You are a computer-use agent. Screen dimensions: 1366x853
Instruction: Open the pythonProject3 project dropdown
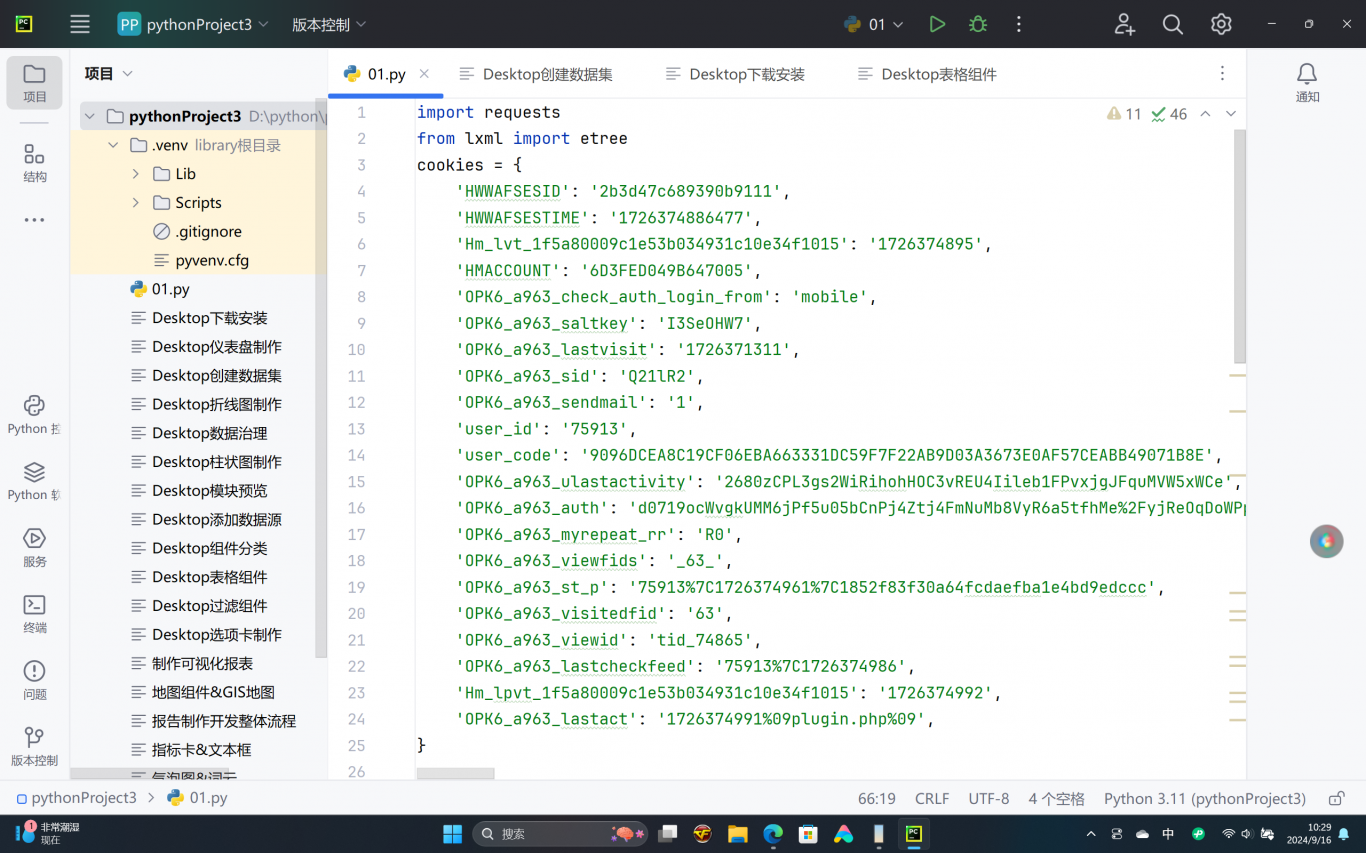coord(194,24)
